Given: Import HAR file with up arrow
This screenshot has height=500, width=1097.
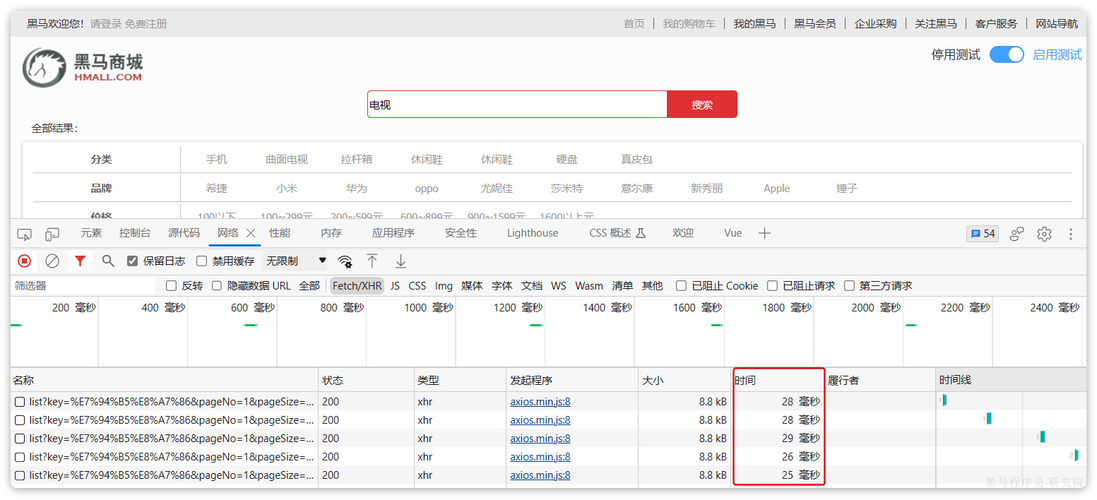Looking at the screenshot, I should click(372, 261).
